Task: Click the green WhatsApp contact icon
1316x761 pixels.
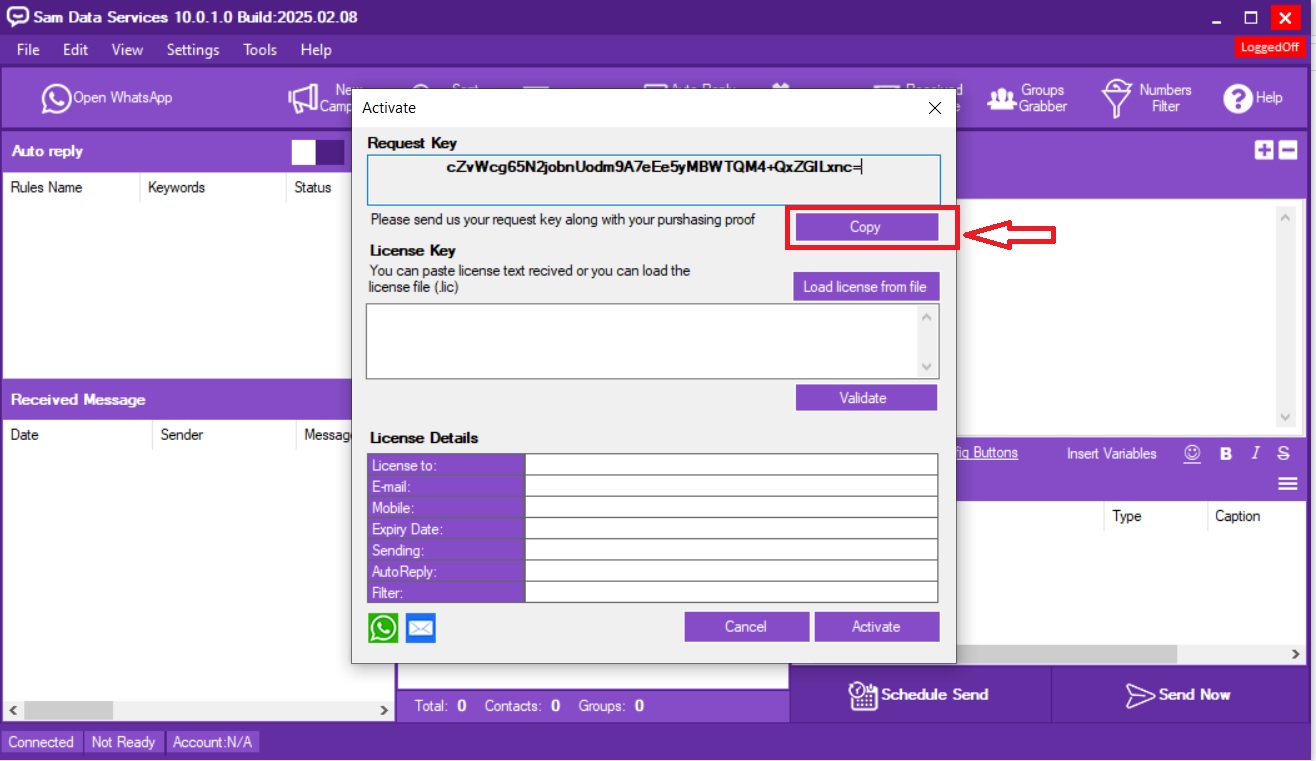Action: pyautogui.click(x=383, y=628)
